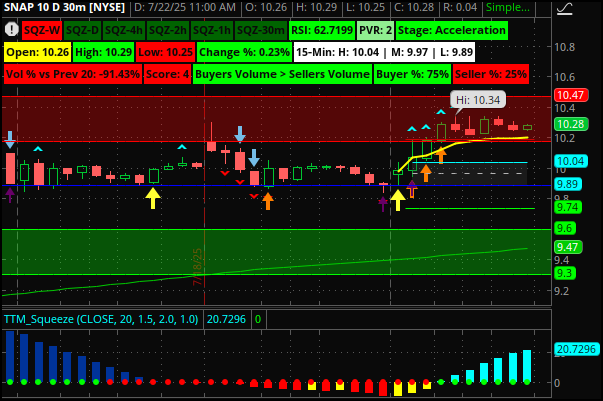Image resolution: width=603 pixels, height=401 pixels.
Task: Click the H: 10.29 header value
Action: (x=316, y=7)
